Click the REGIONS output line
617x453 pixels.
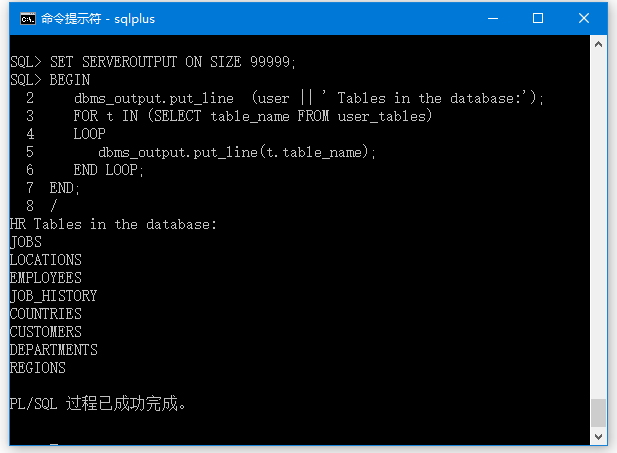pos(38,368)
